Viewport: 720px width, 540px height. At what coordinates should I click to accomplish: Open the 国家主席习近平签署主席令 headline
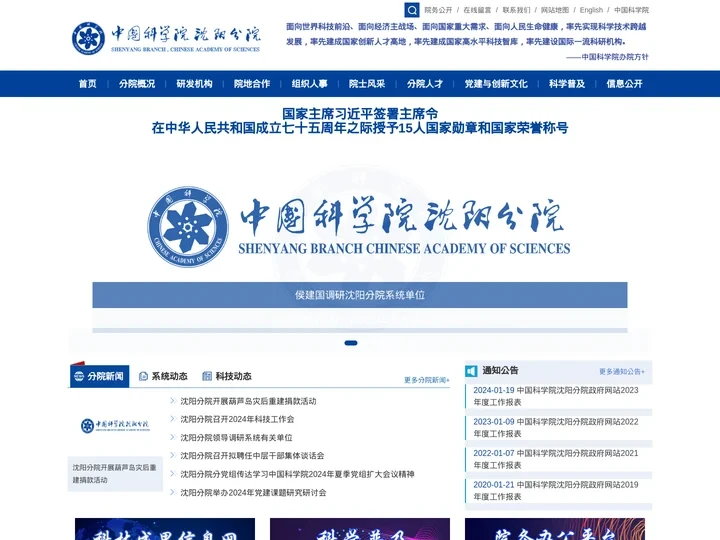point(360,113)
